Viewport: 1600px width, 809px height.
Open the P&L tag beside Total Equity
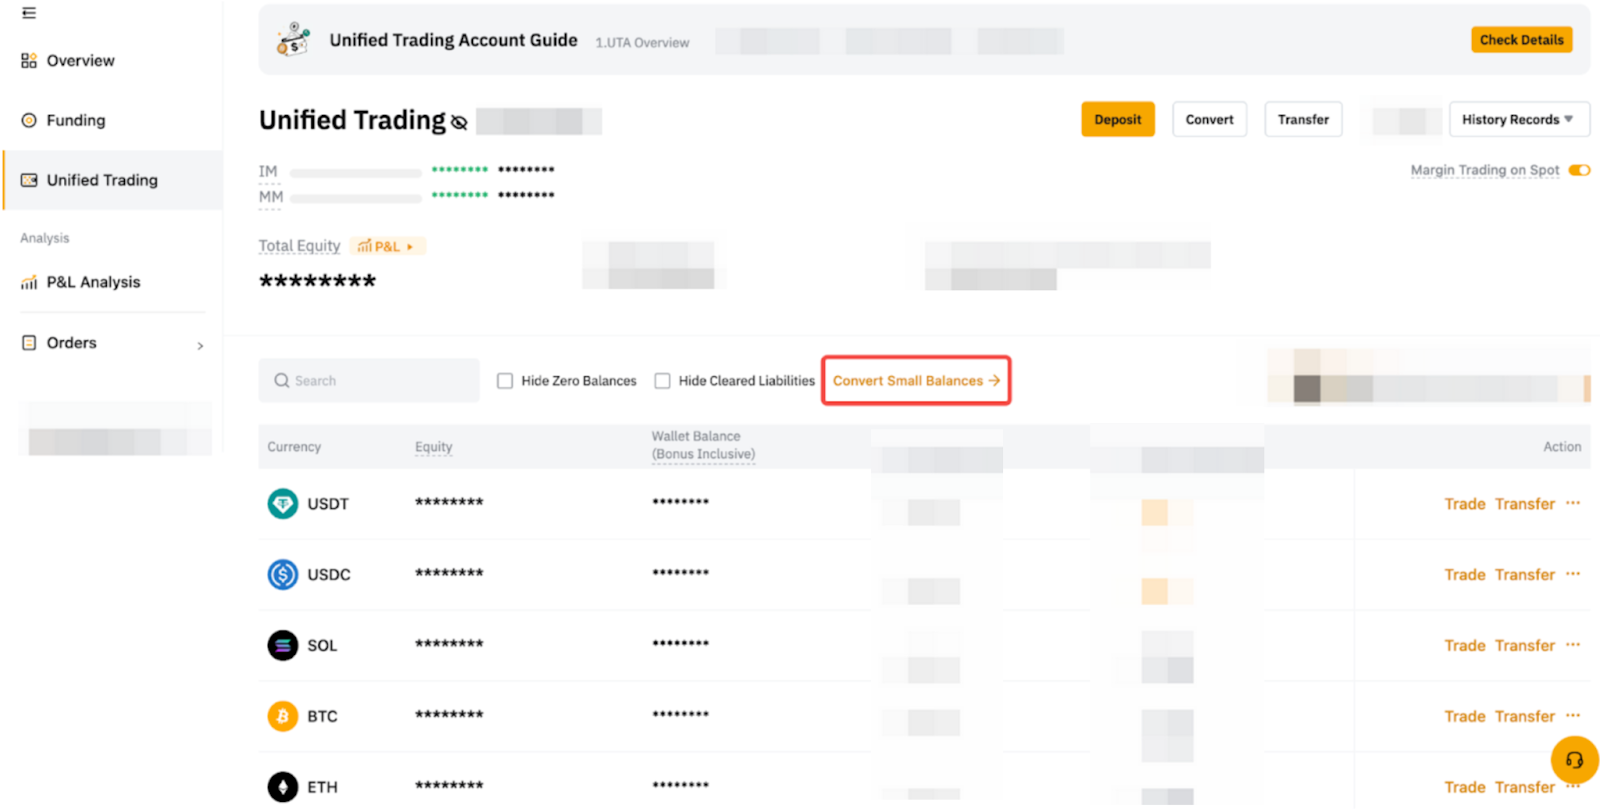pyautogui.click(x=387, y=246)
